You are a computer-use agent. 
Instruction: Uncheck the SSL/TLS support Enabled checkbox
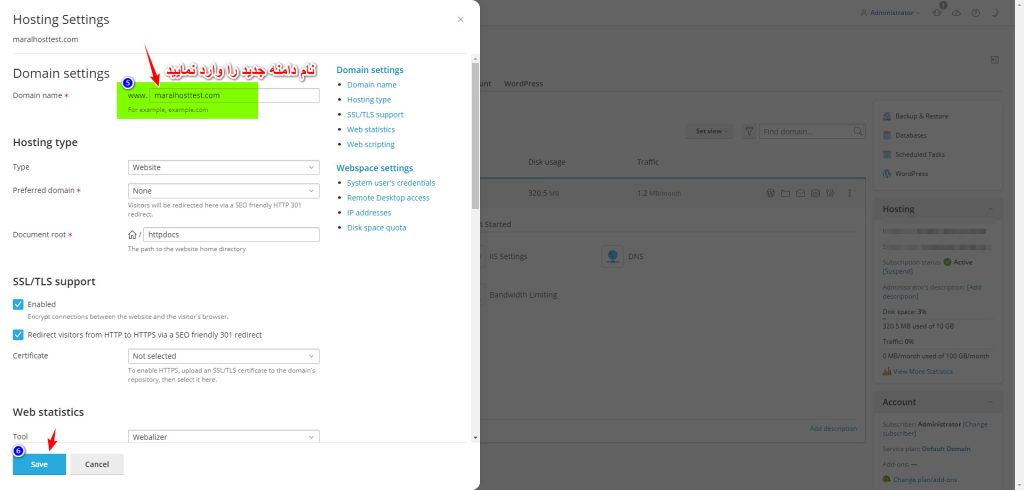(x=18, y=304)
